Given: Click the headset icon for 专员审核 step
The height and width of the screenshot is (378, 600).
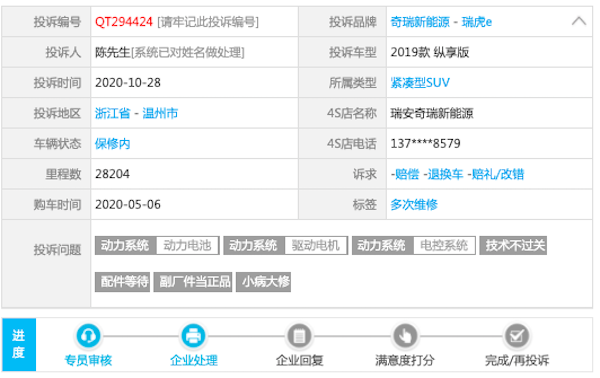Looking at the screenshot, I should tap(88, 336).
